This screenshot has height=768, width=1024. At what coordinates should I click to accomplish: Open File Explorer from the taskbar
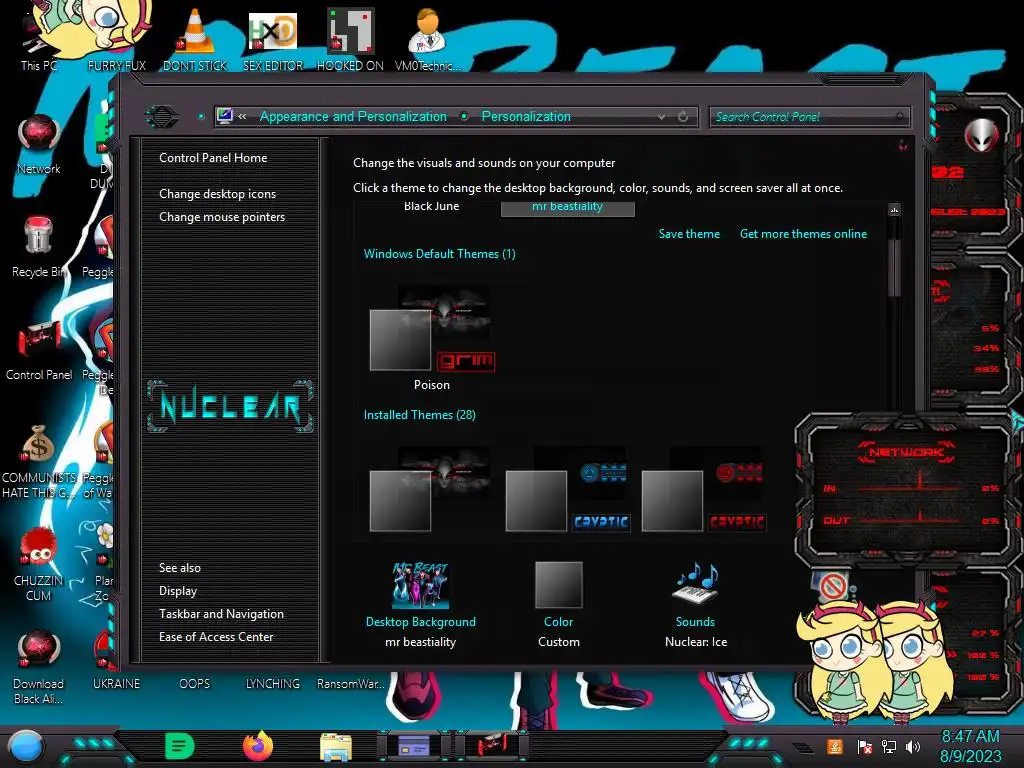[x=336, y=746]
